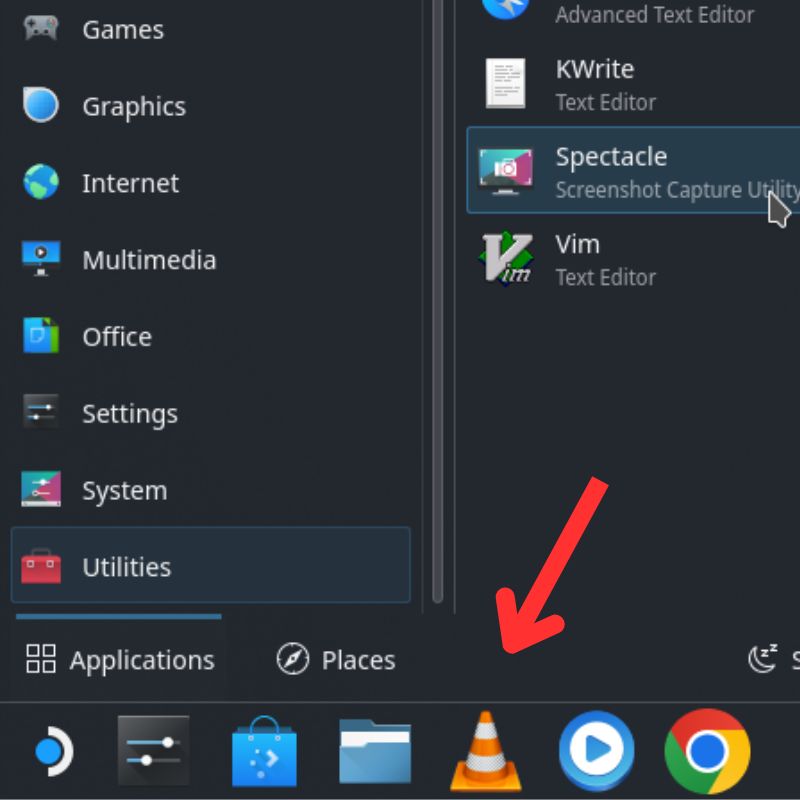Screen dimensions: 800x800
Task: Open Dolphin file manager from taskbar
Action: 375,751
